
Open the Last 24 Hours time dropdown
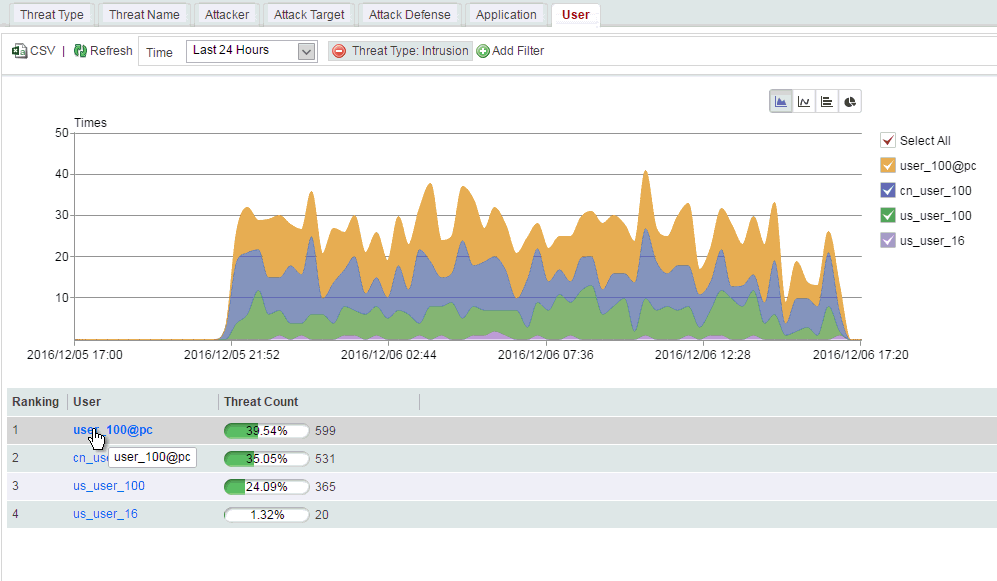(x=251, y=51)
